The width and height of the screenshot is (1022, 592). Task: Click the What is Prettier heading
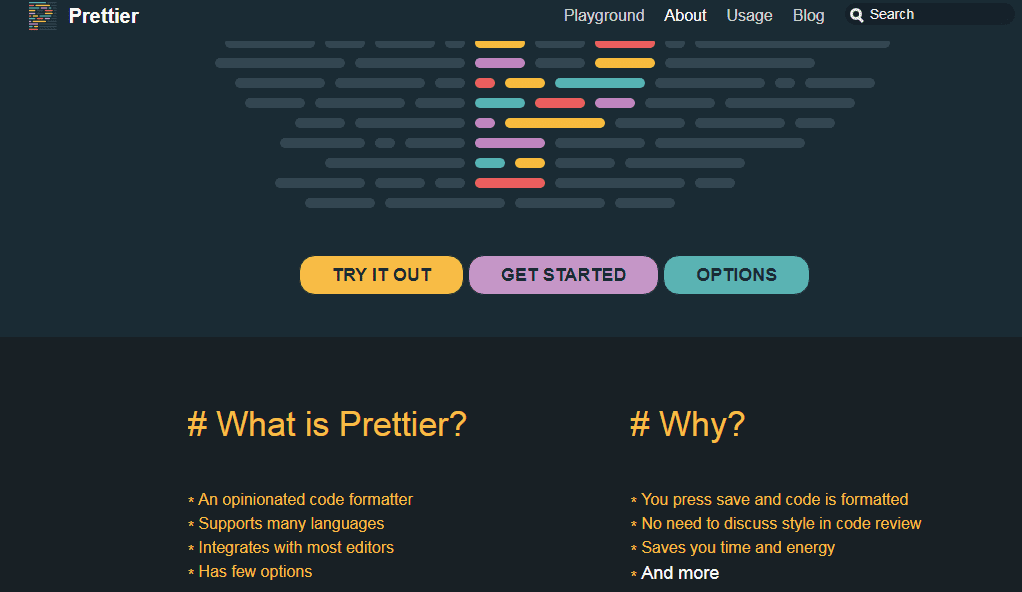(x=327, y=424)
